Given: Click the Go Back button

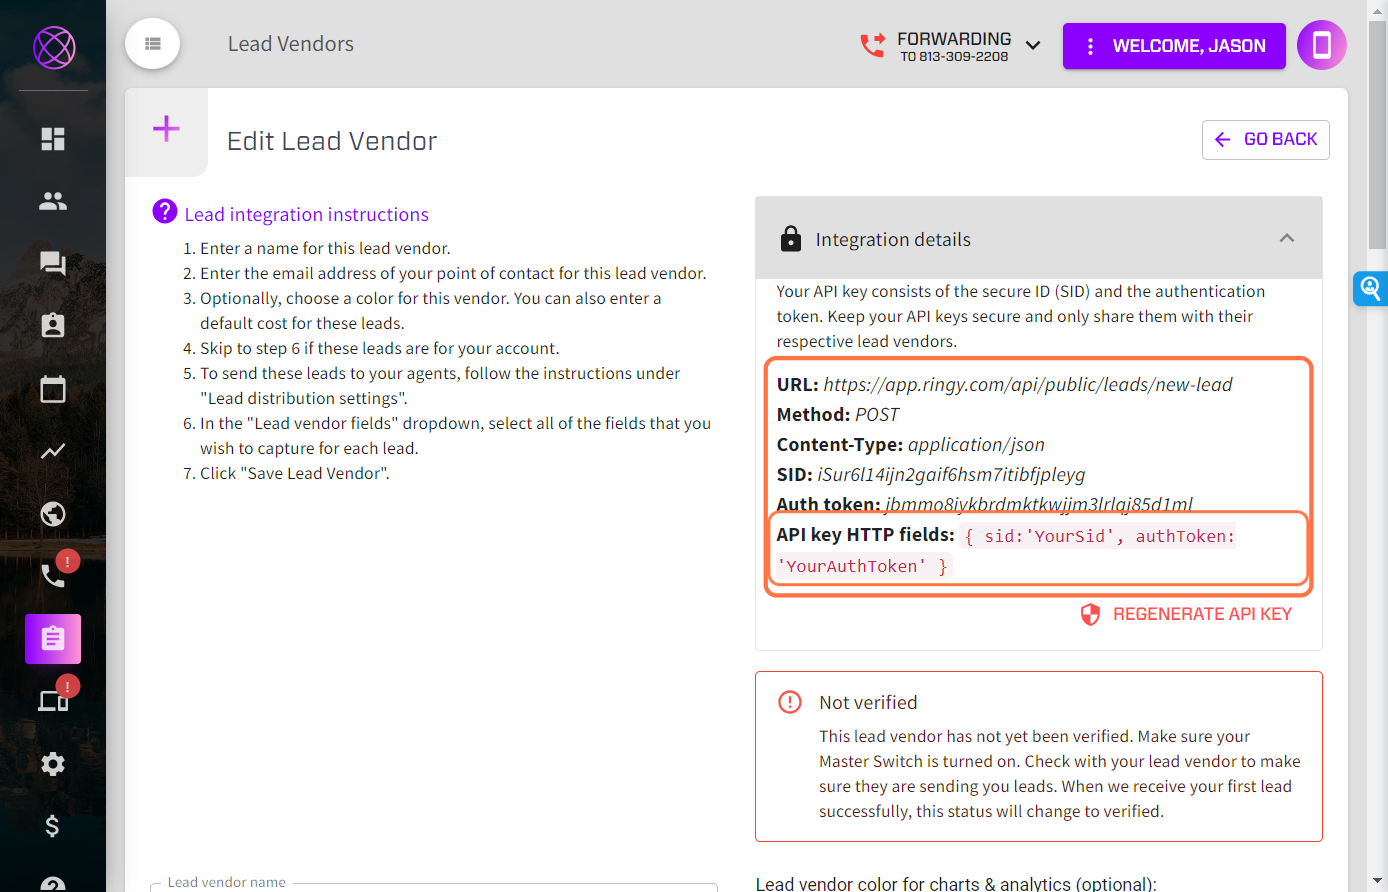Looking at the screenshot, I should point(1266,140).
